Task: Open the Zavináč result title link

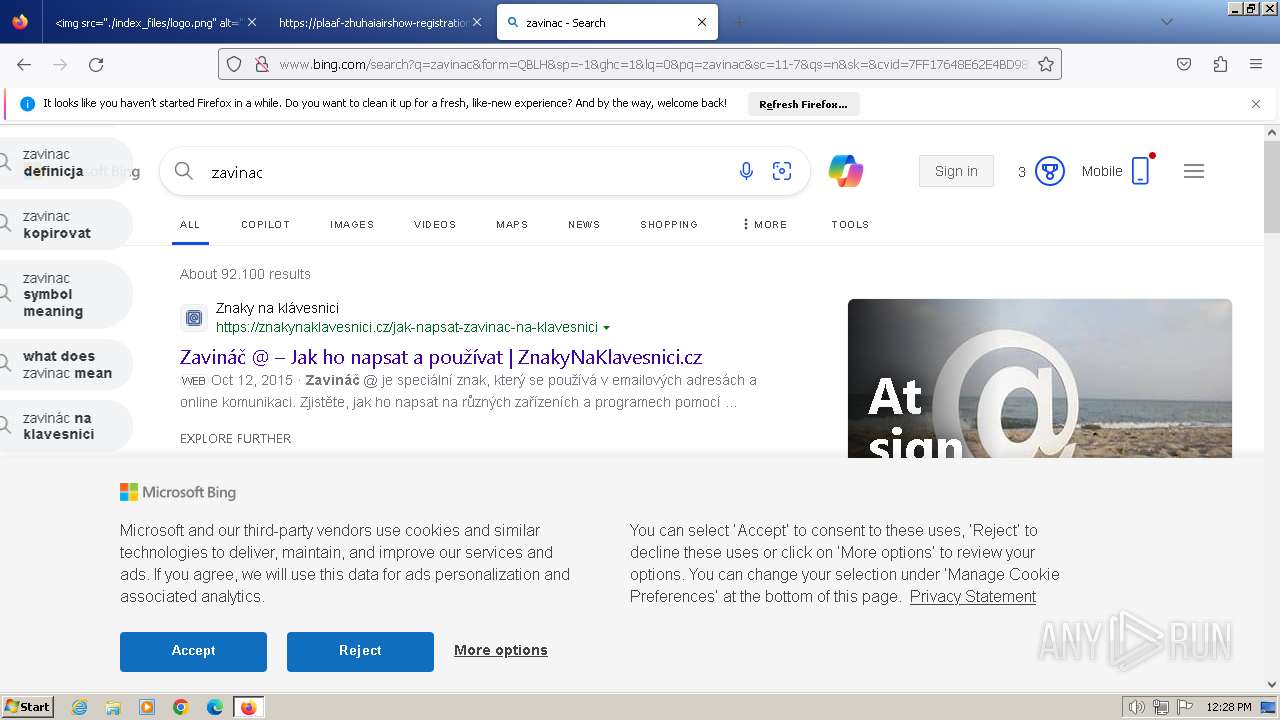Action: pos(441,357)
